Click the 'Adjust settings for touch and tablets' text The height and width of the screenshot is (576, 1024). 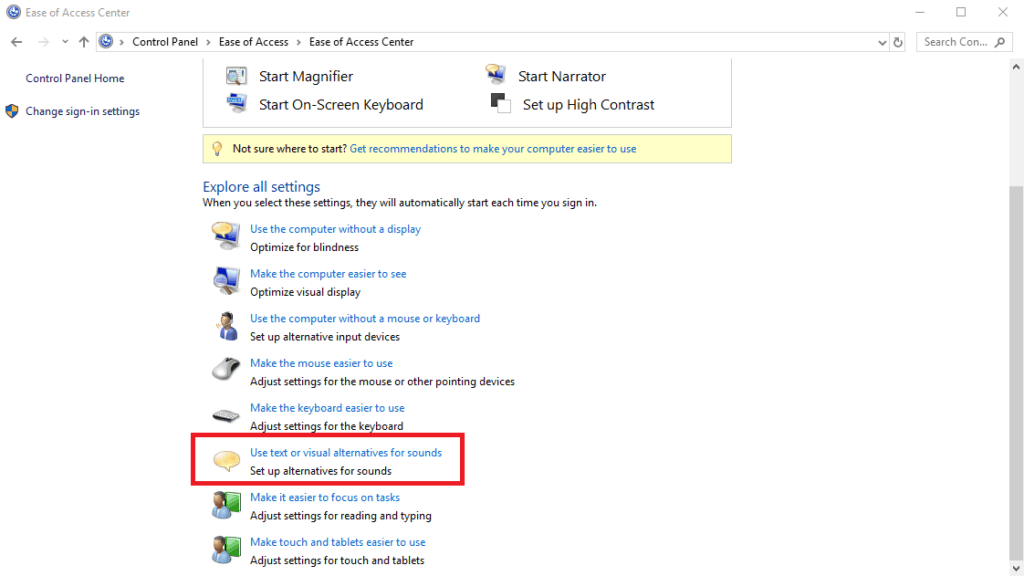[337, 560]
